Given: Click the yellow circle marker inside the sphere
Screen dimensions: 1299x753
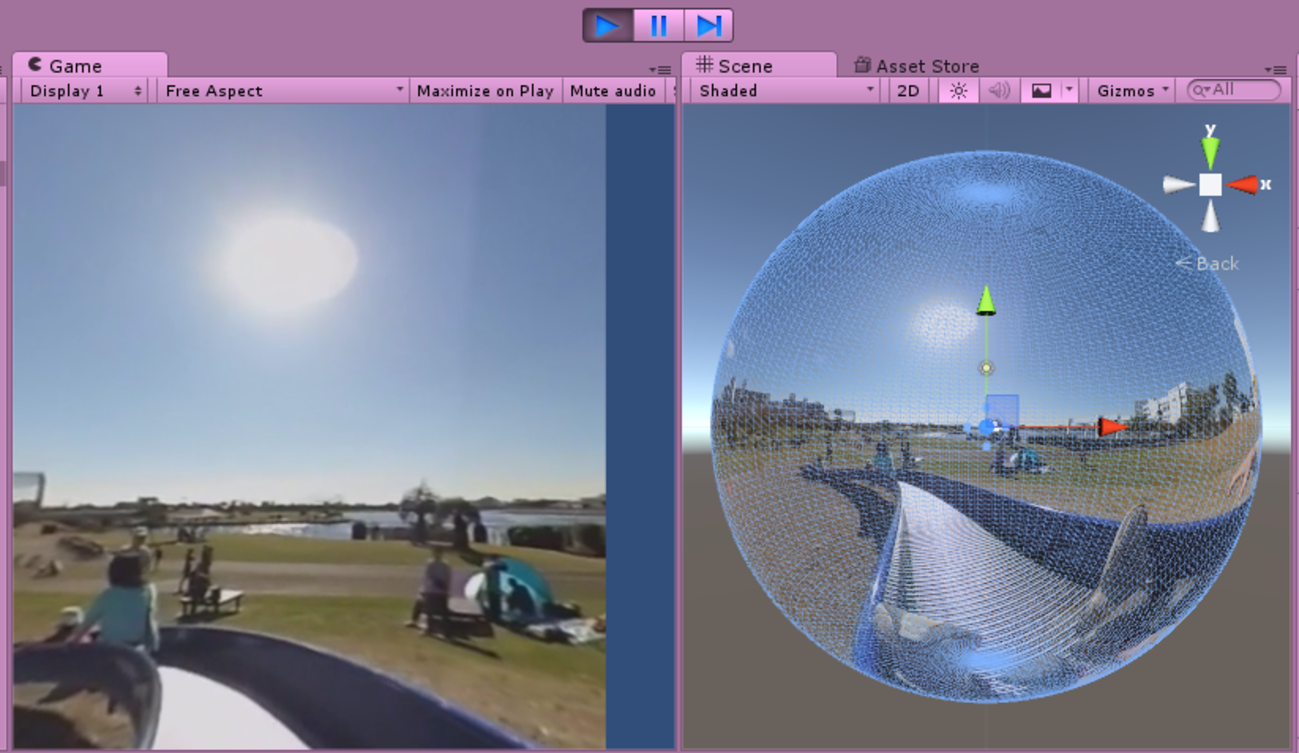Looking at the screenshot, I should point(986,368).
